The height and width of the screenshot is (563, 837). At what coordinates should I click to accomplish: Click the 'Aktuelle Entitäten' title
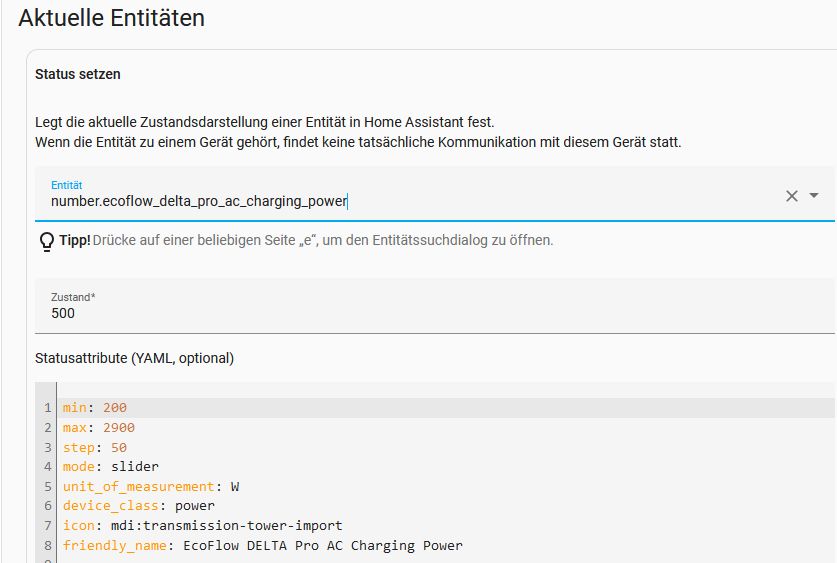pos(112,18)
